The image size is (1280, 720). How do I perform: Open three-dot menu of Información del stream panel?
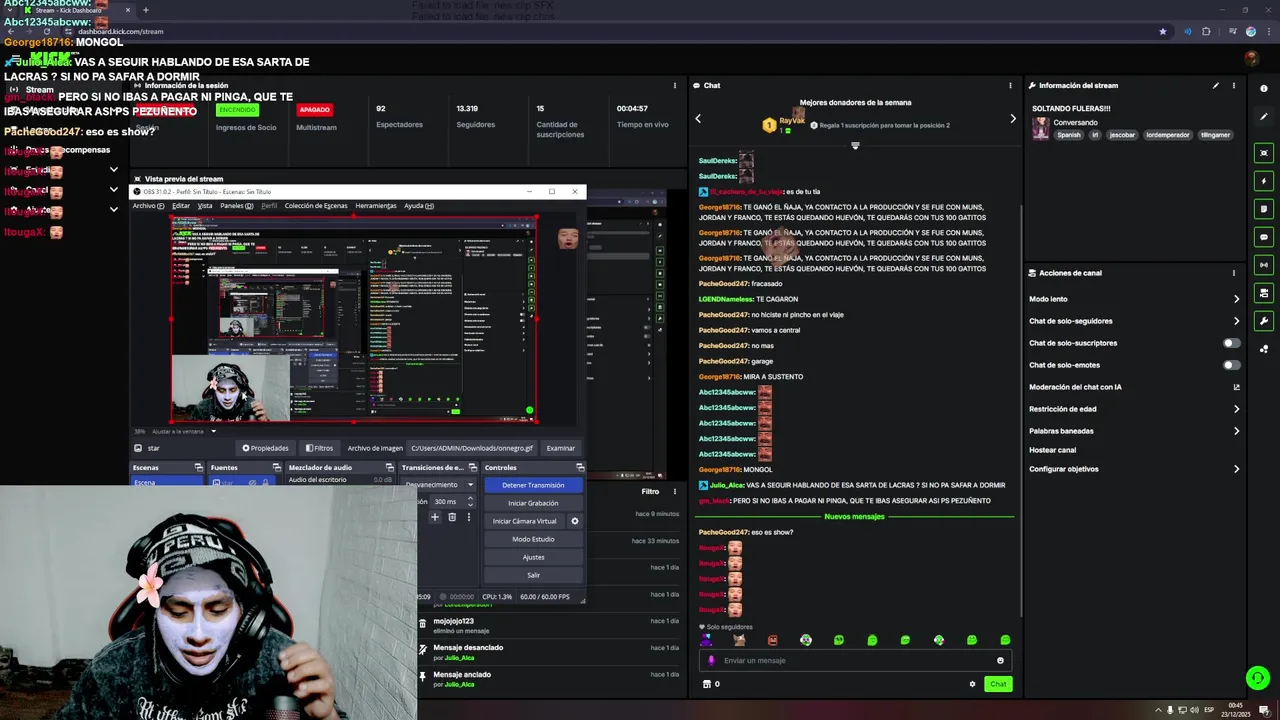[x=1233, y=85]
